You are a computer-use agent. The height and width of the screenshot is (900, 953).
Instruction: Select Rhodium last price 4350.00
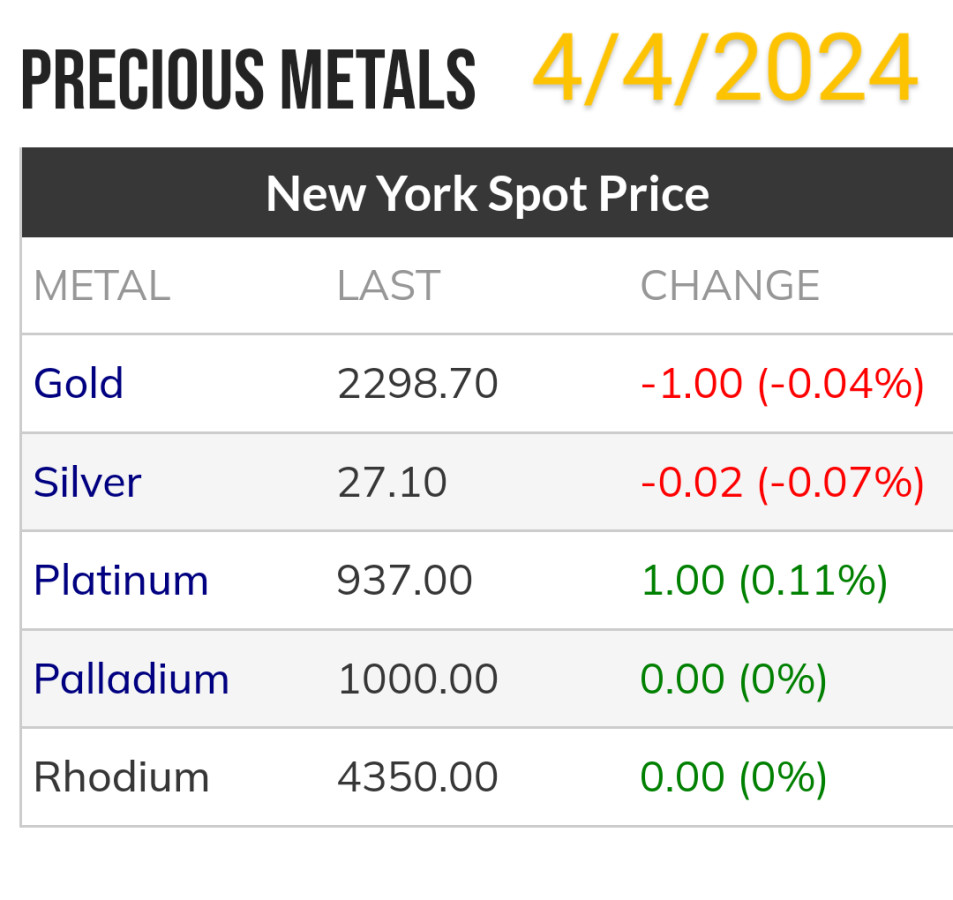coord(418,777)
